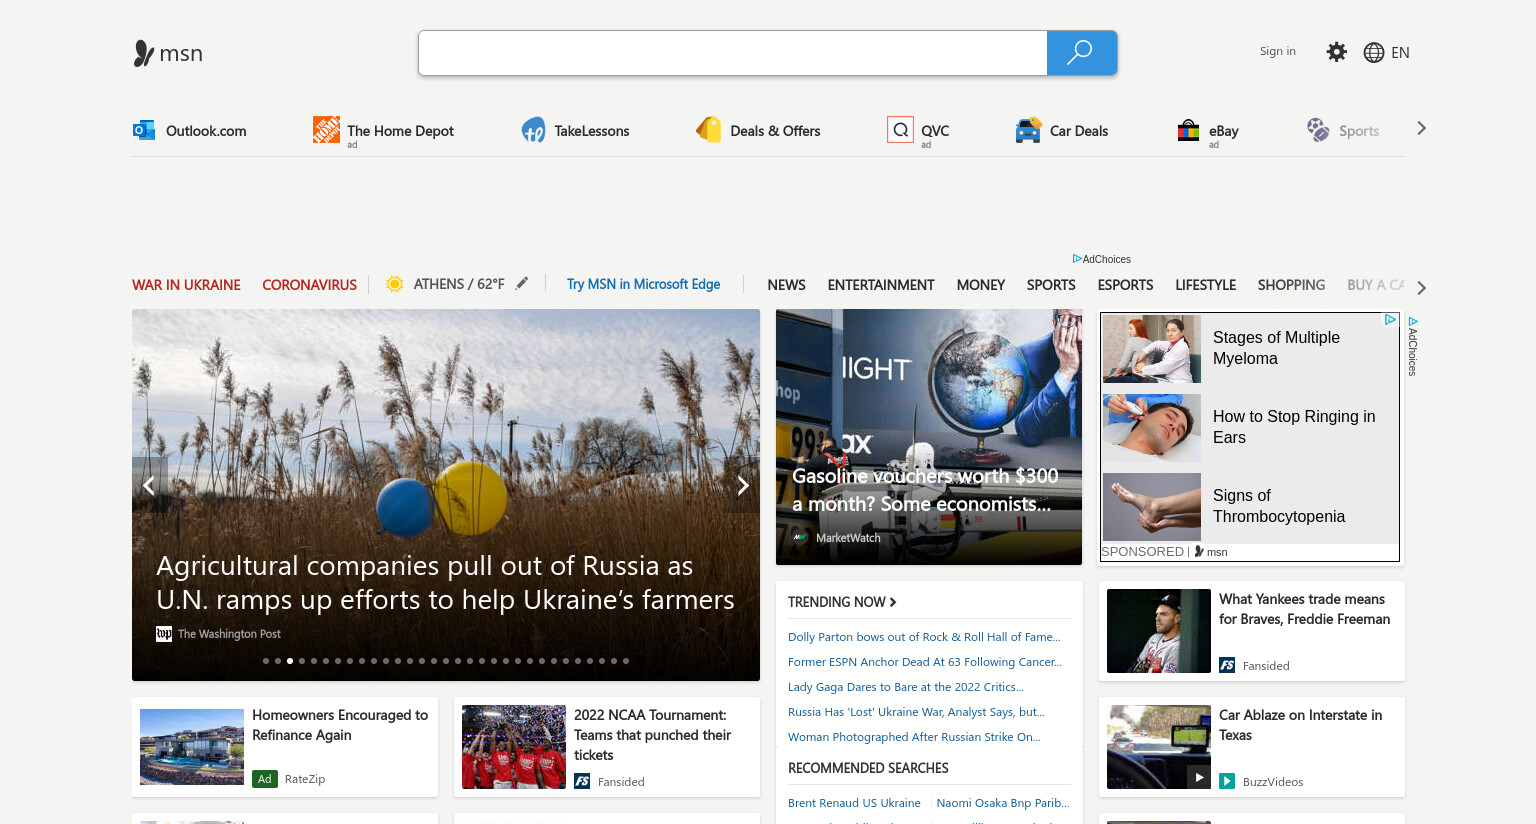Screen dimensions: 1536x824
Task: Go to the LIFESTYLE section
Action: 1205,285
